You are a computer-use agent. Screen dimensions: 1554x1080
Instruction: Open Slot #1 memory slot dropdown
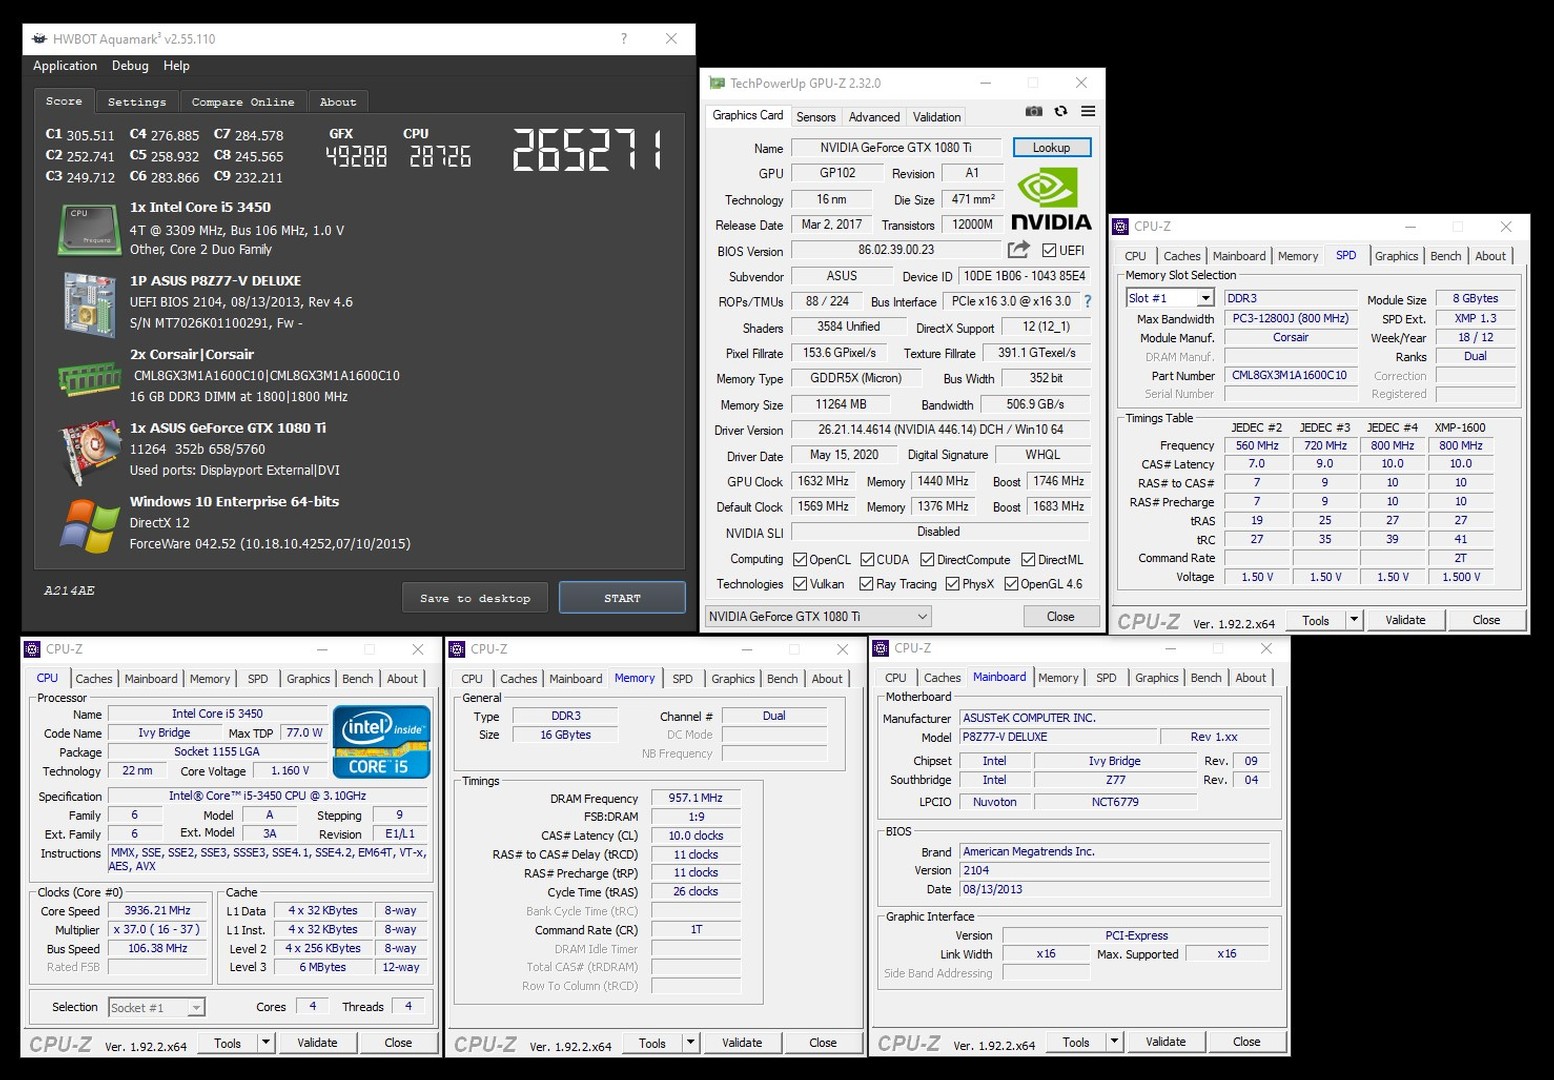coord(1170,298)
